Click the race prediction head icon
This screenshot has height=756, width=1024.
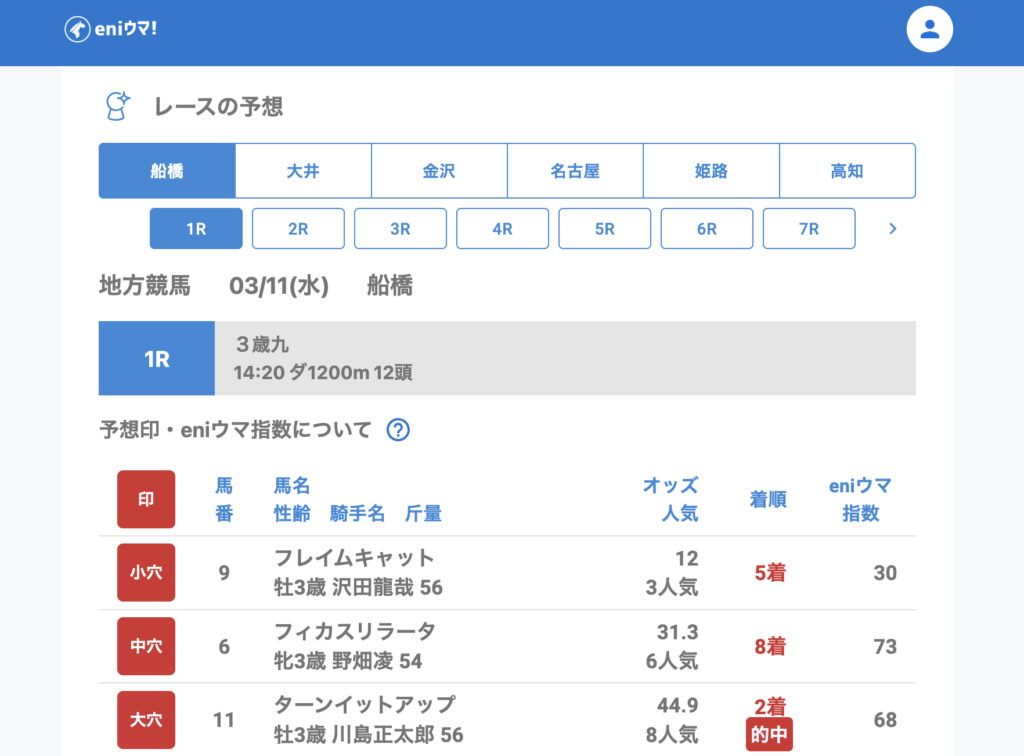118,106
